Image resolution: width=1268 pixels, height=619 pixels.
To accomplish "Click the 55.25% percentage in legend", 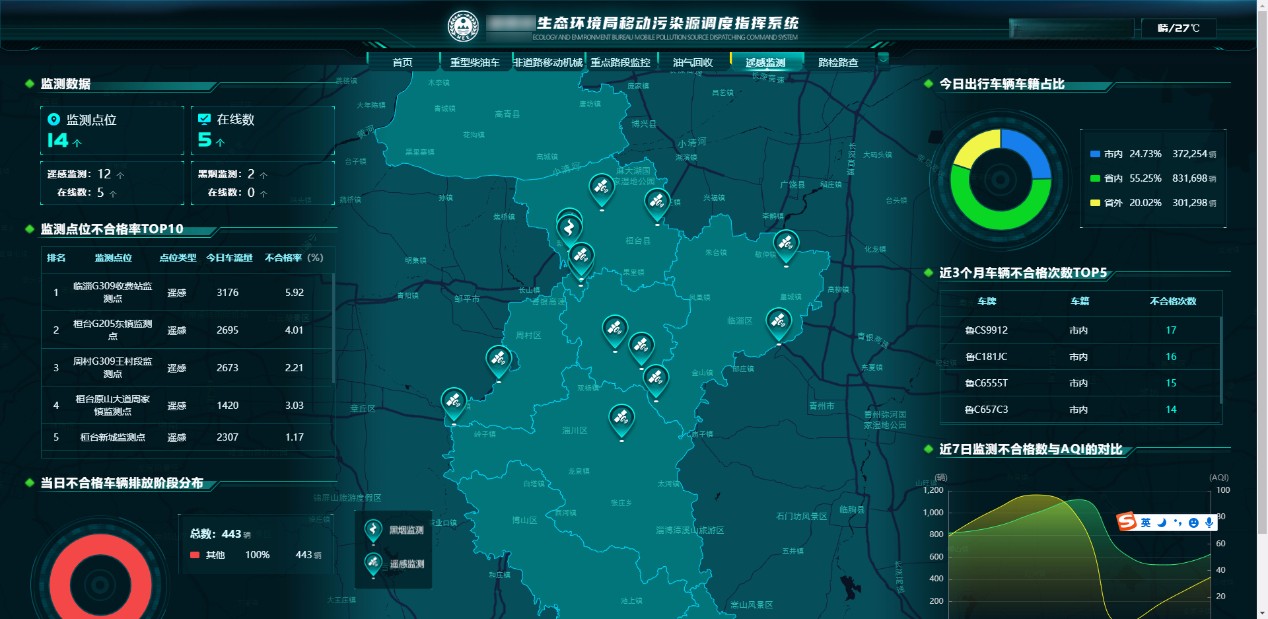I will point(1145,178).
